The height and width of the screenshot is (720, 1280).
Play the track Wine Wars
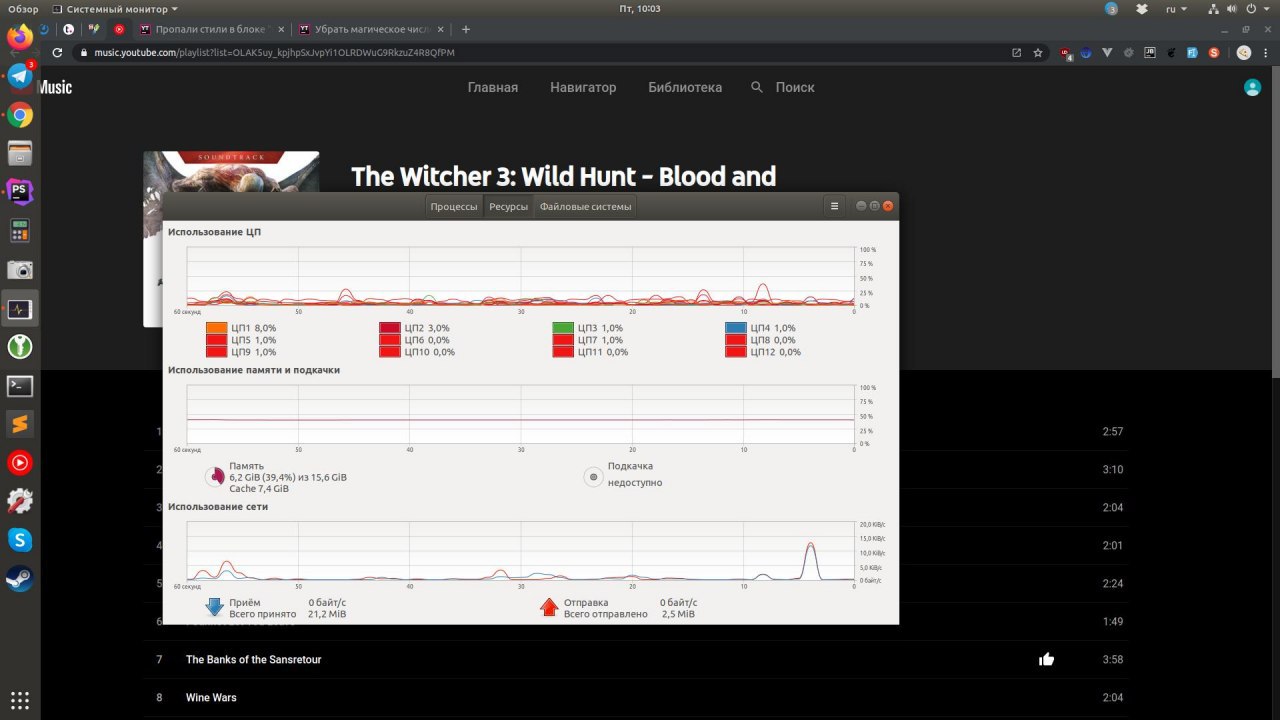[211, 697]
